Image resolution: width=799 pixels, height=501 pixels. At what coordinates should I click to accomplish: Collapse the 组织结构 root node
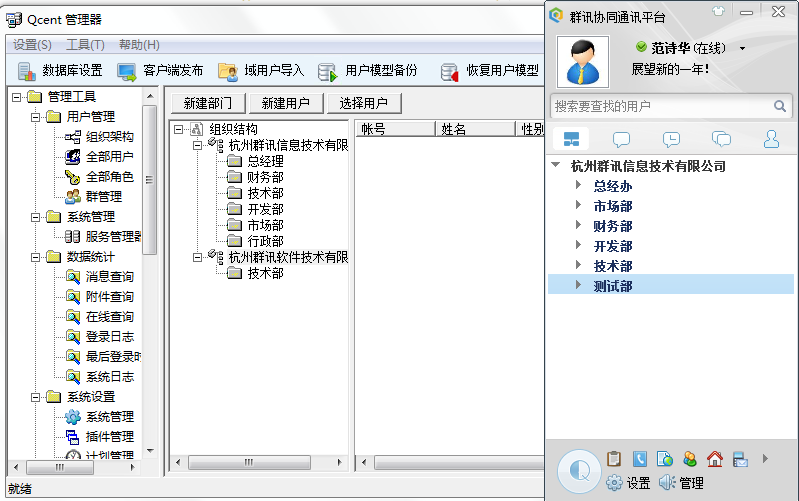point(178,129)
